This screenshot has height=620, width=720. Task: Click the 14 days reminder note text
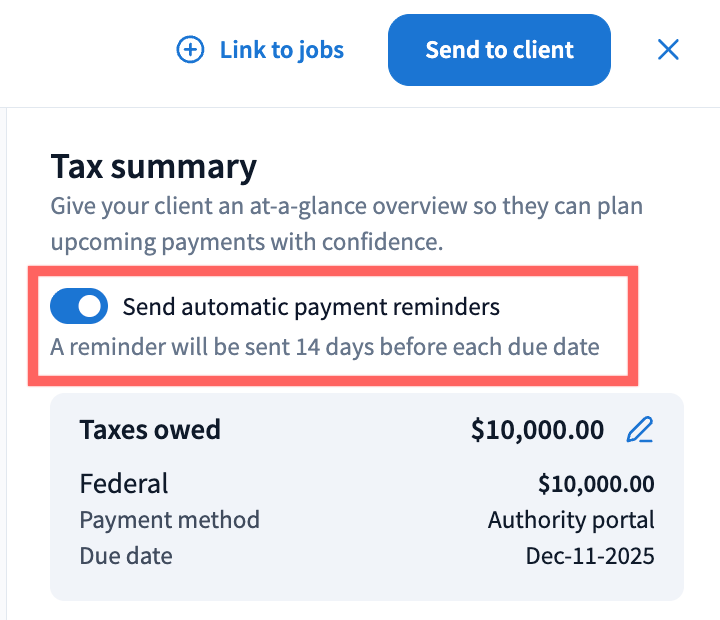tap(324, 348)
